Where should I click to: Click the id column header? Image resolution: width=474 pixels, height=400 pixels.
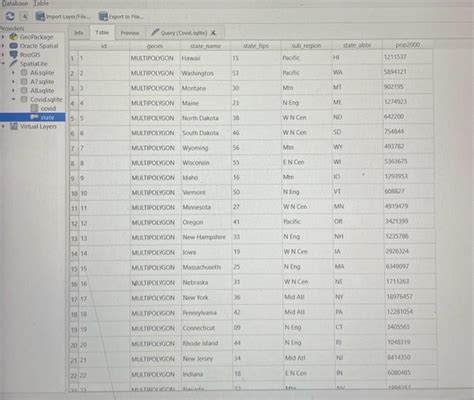(104, 46)
